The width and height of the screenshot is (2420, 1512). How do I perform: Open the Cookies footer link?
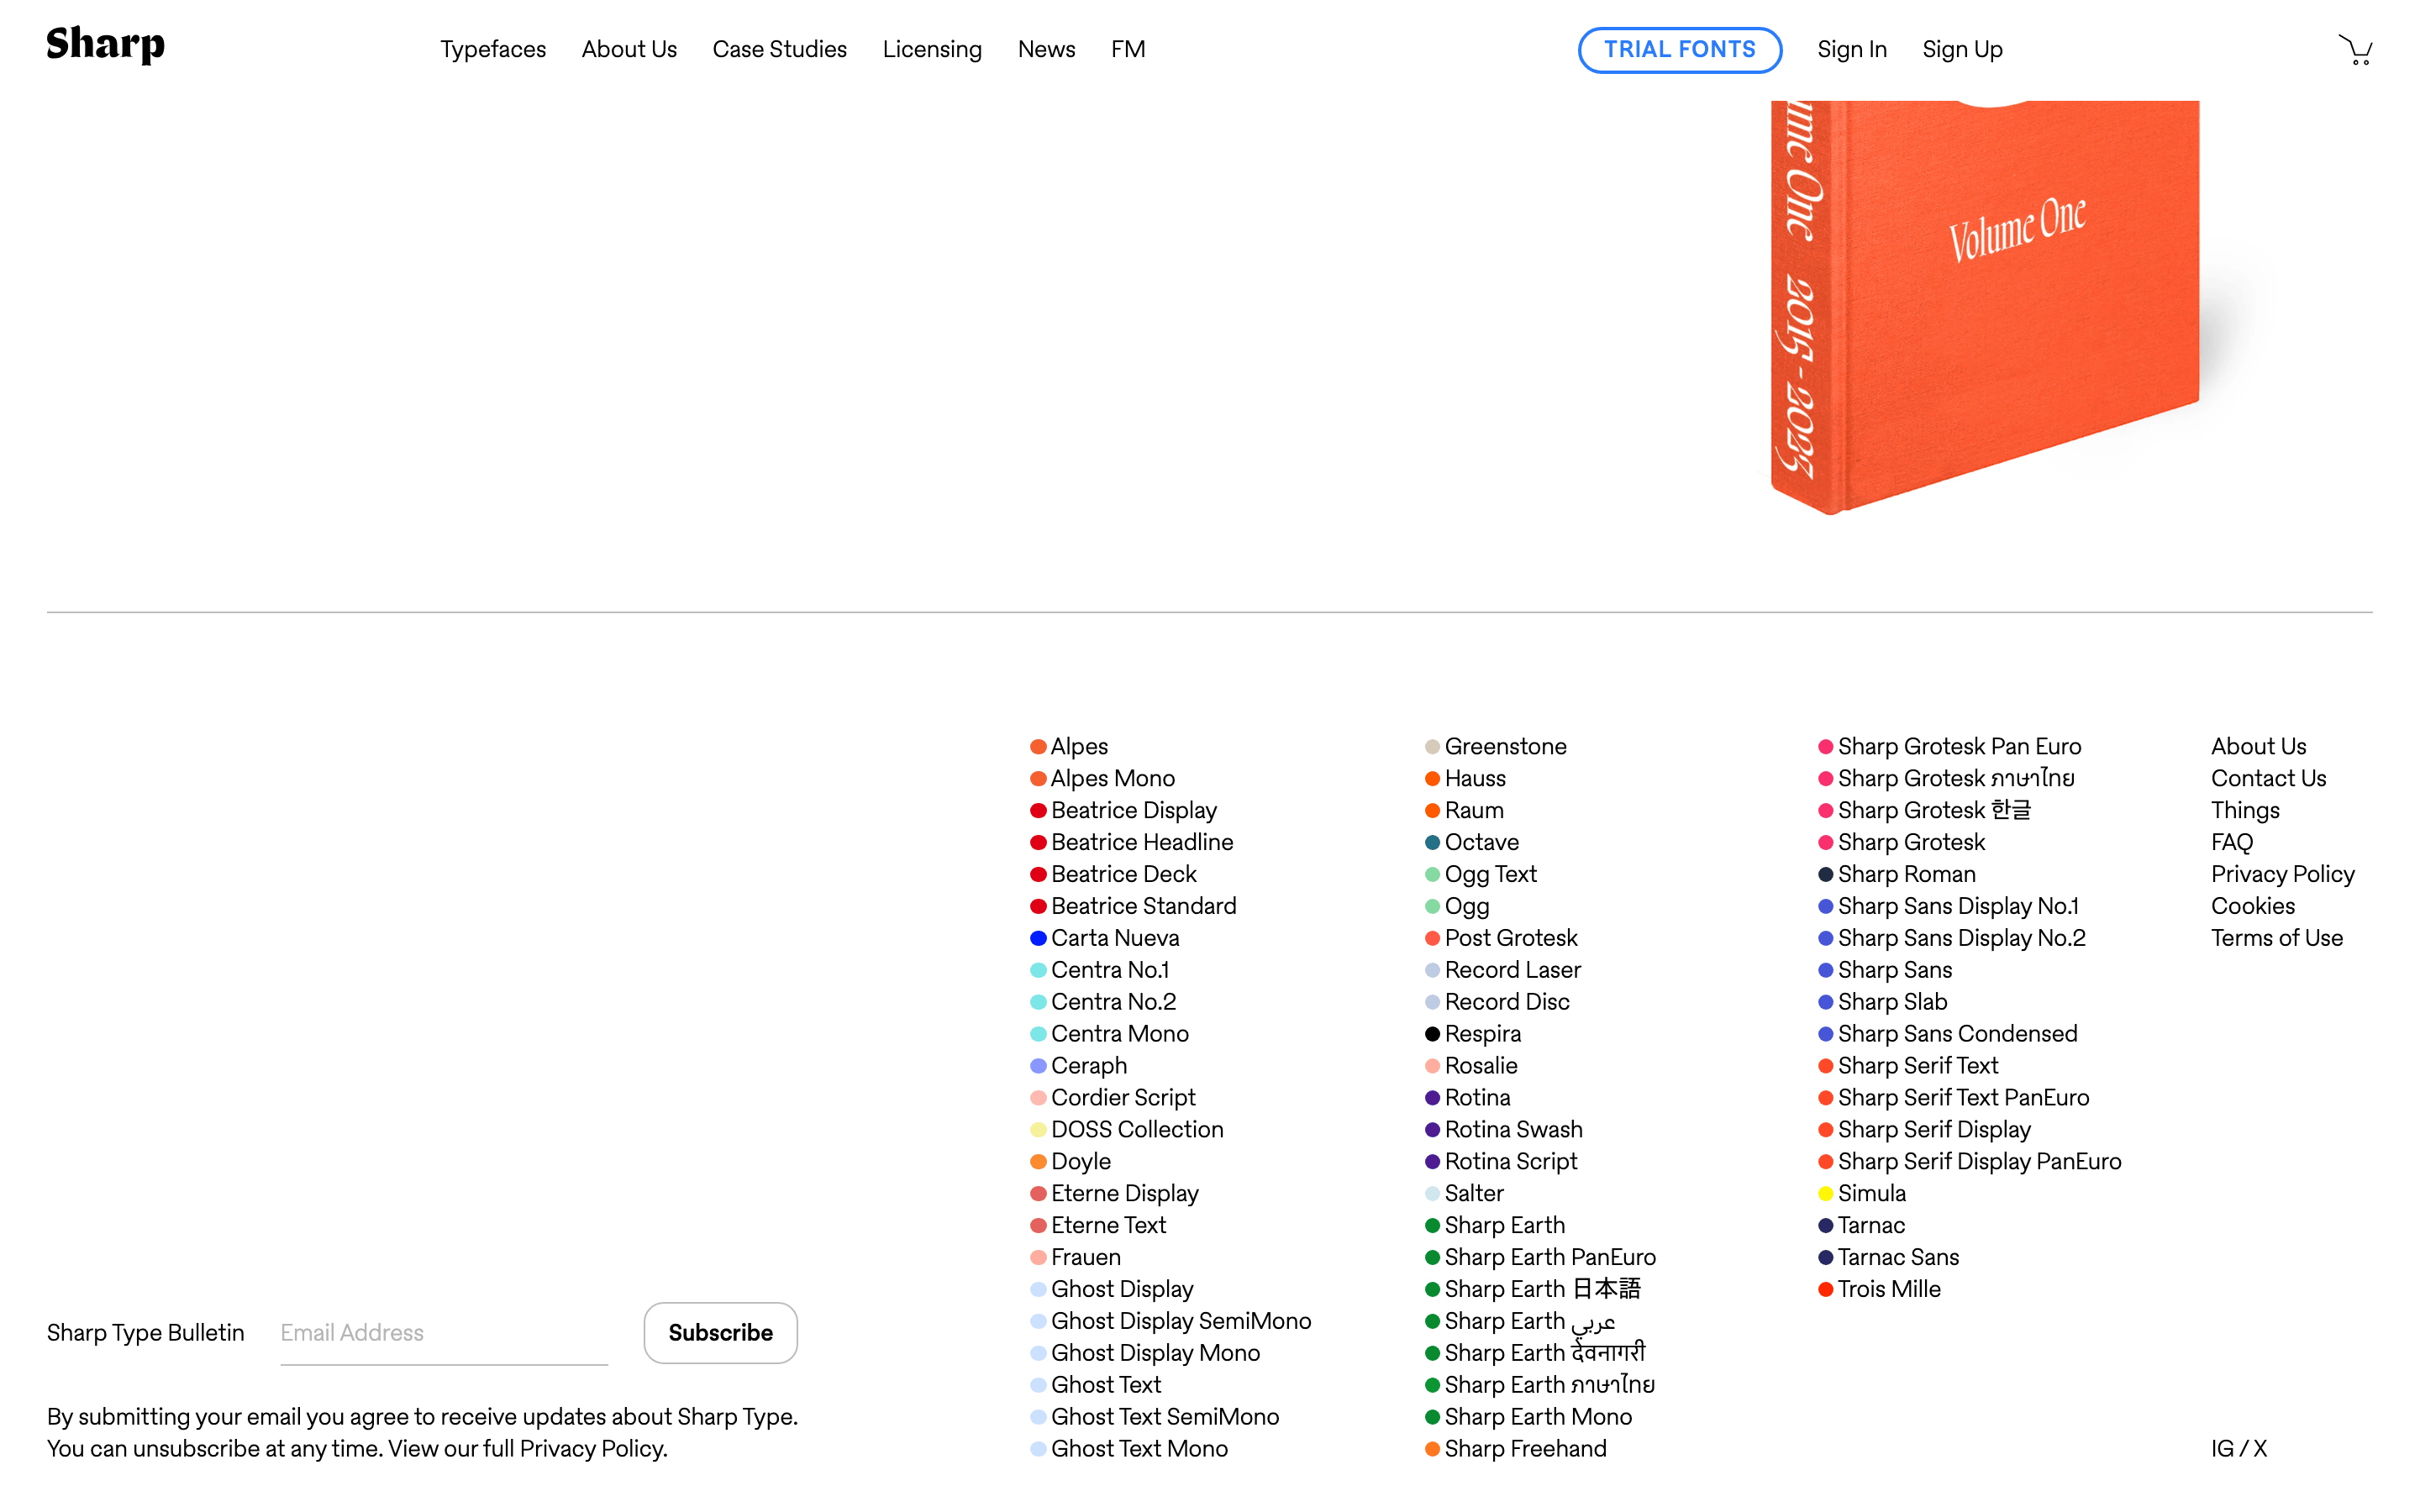(2252, 906)
